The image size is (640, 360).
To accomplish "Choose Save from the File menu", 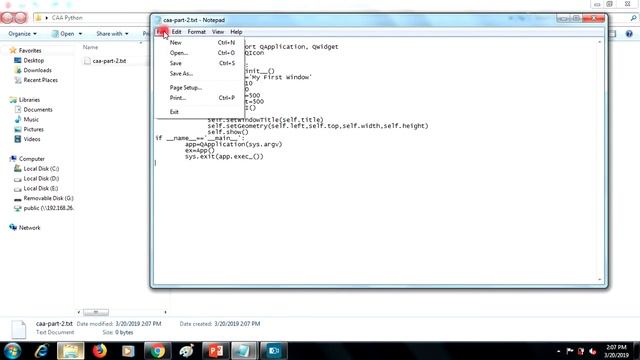I will (200, 63).
